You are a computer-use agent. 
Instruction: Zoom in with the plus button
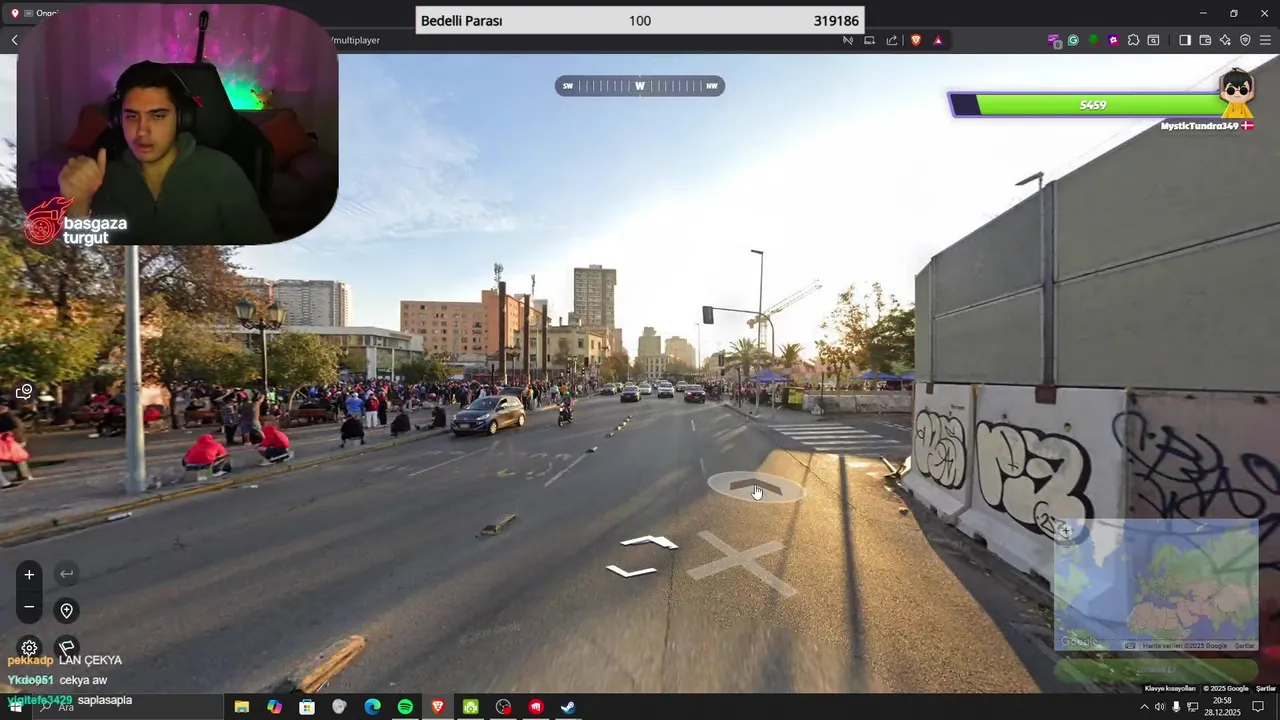pyautogui.click(x=29, y=574)
